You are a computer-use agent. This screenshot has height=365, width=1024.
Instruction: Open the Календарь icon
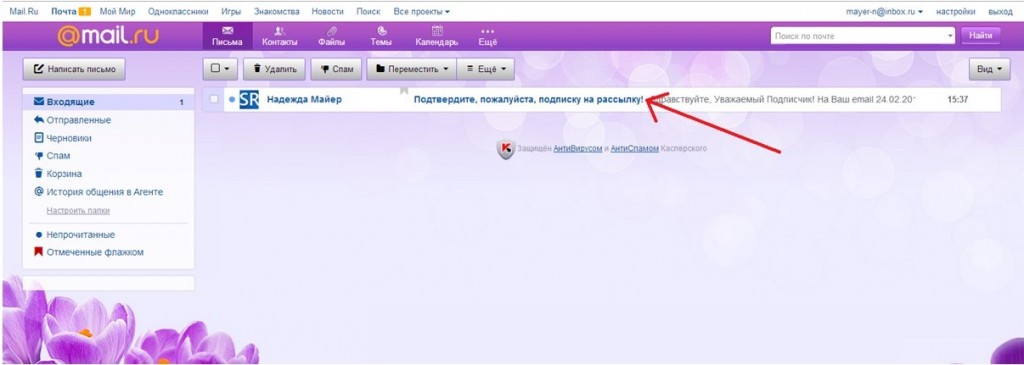(437, 31)
